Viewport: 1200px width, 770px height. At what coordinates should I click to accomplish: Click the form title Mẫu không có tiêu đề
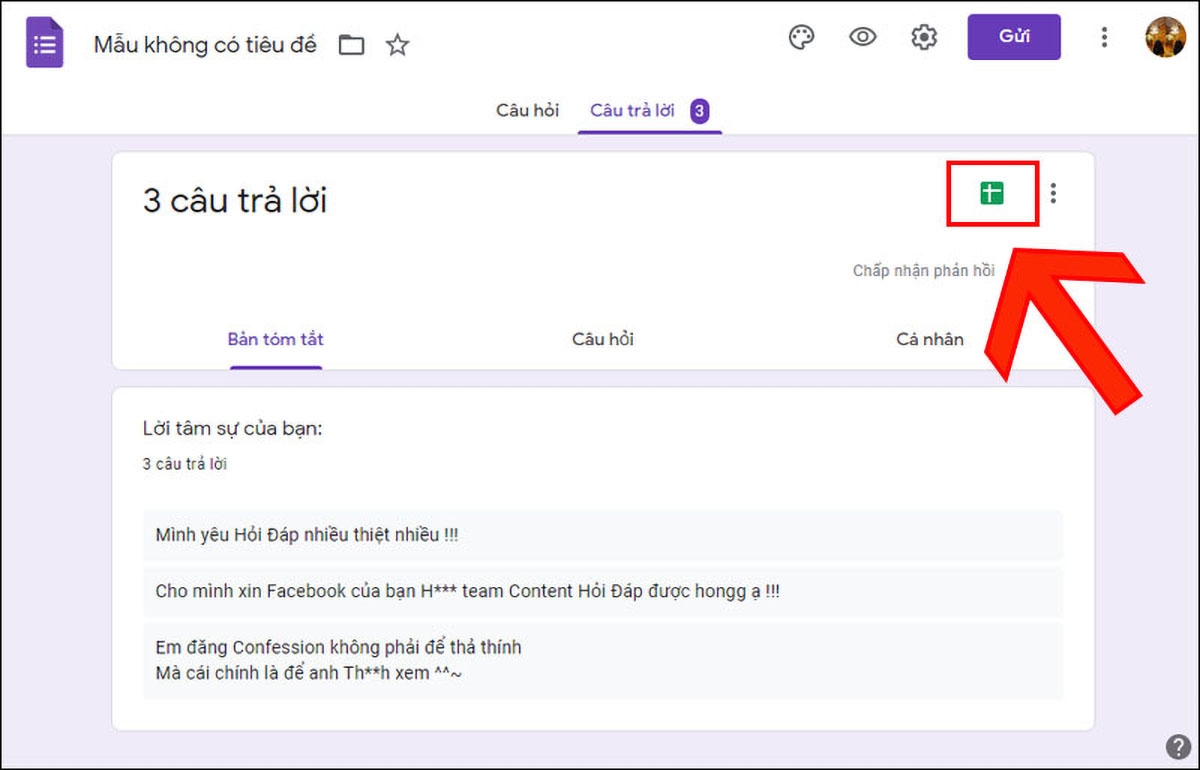[205, 44]
